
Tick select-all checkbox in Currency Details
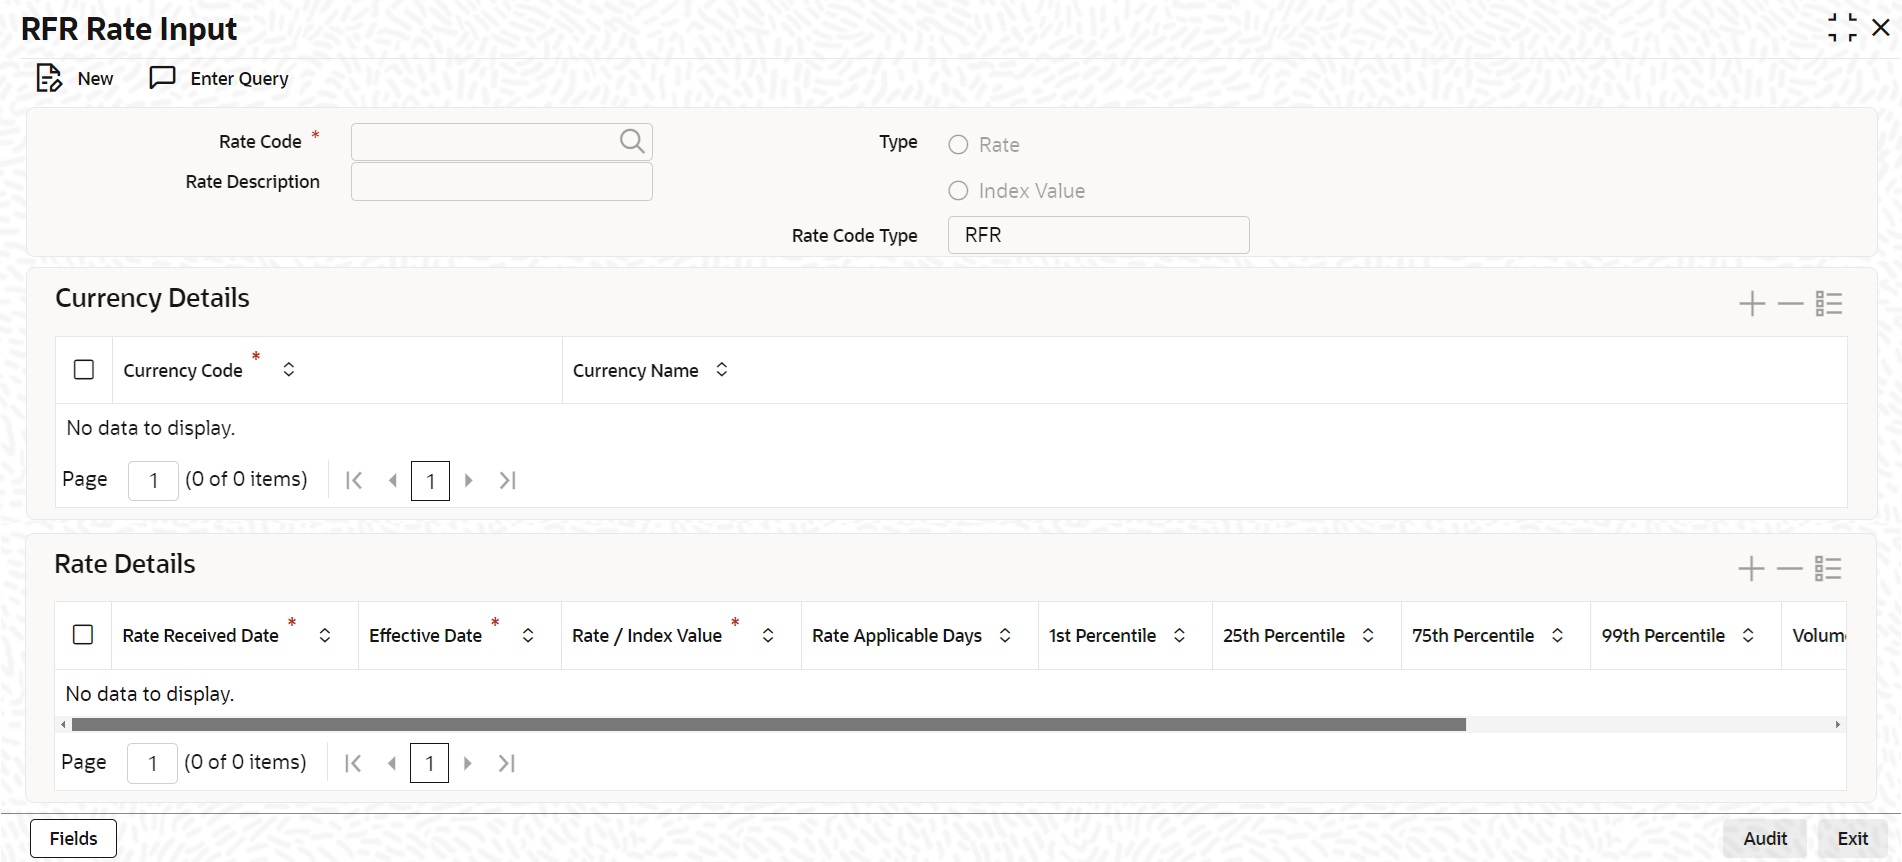pos(84,370)
